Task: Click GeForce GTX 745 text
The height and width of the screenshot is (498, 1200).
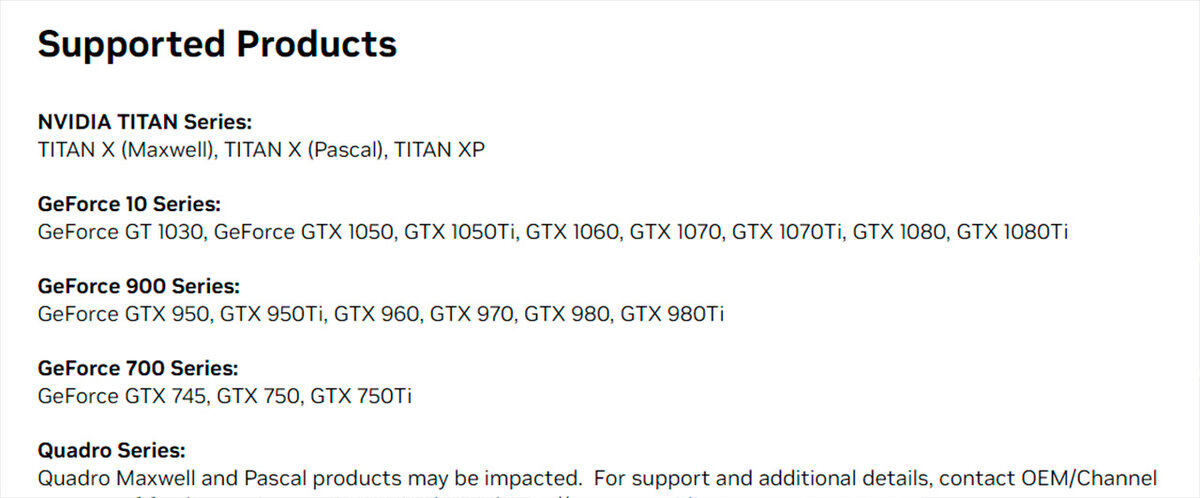Action: [x=122, y=396]
